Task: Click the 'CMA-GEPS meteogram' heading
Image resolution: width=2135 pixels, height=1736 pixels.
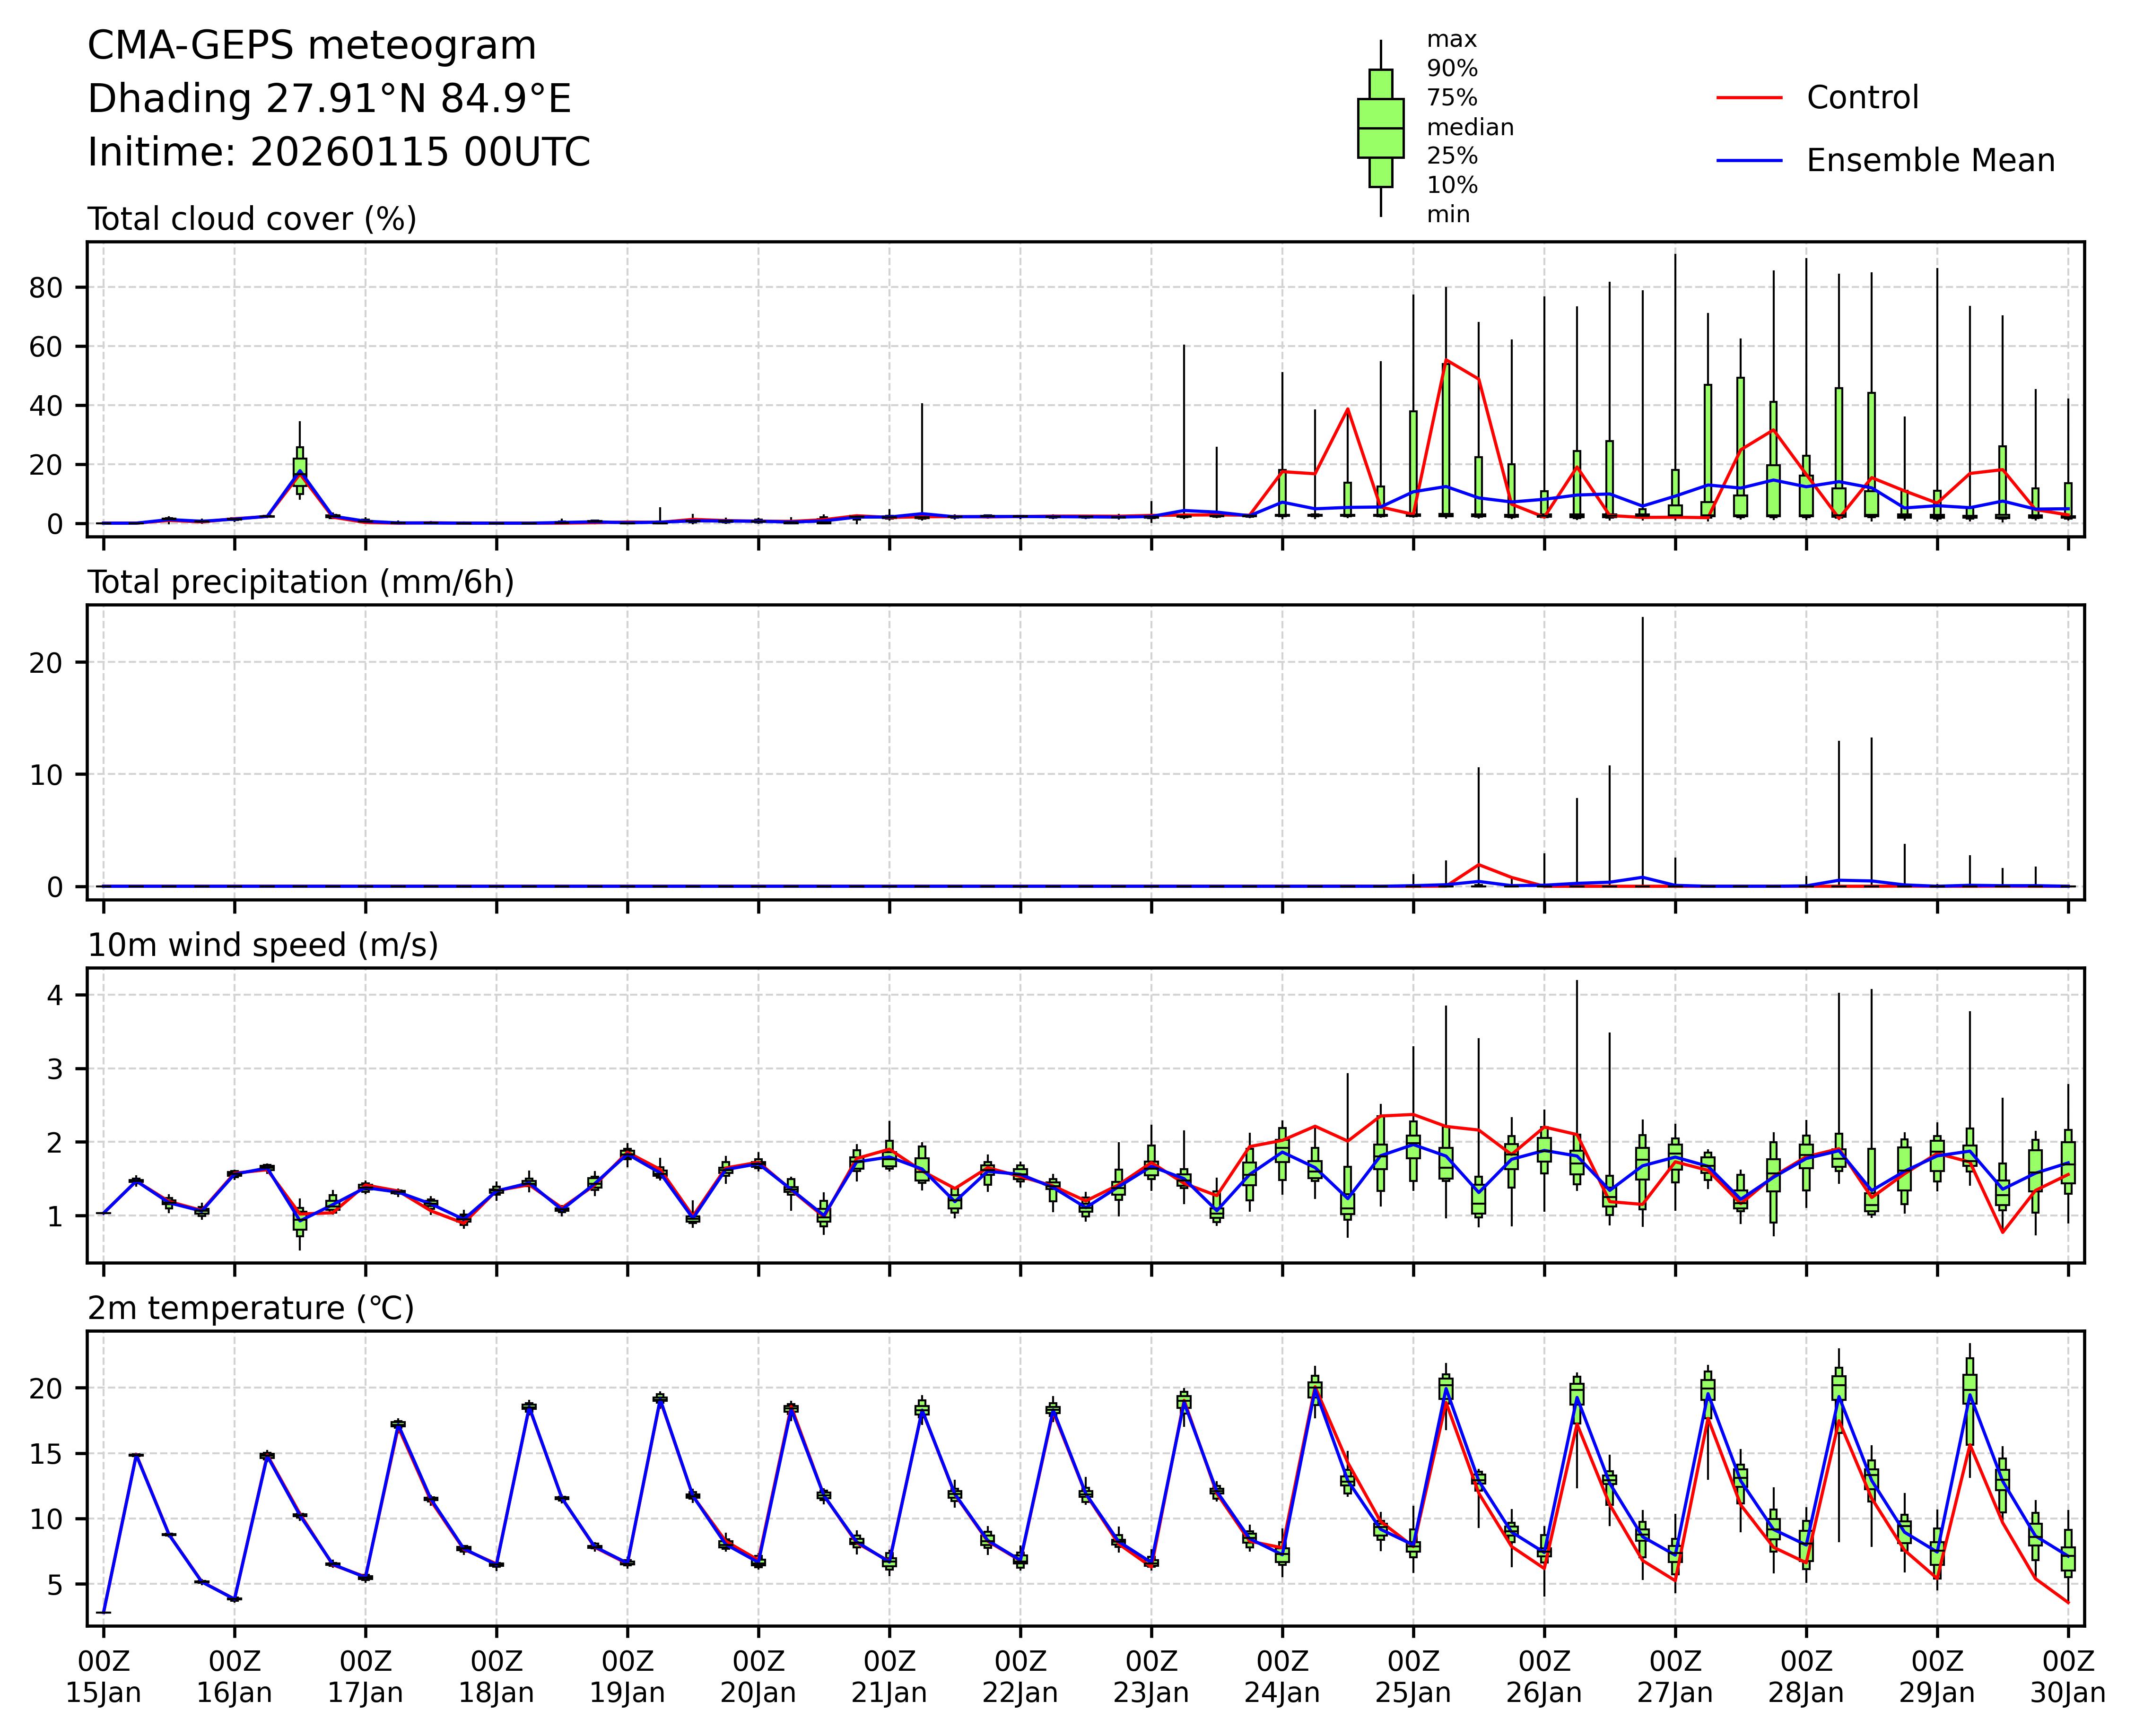Action: pyautogui.click(x=312, y=46)
